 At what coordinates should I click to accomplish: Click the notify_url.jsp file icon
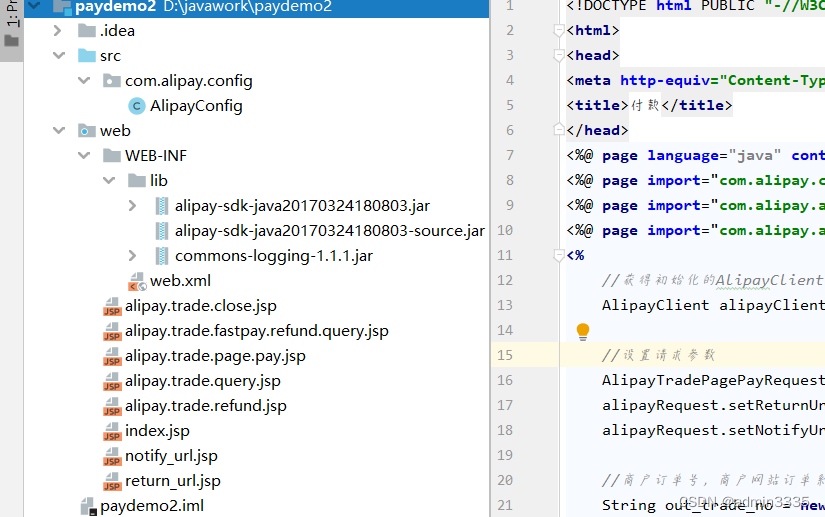pyautogui.click(x=112, y=456)
